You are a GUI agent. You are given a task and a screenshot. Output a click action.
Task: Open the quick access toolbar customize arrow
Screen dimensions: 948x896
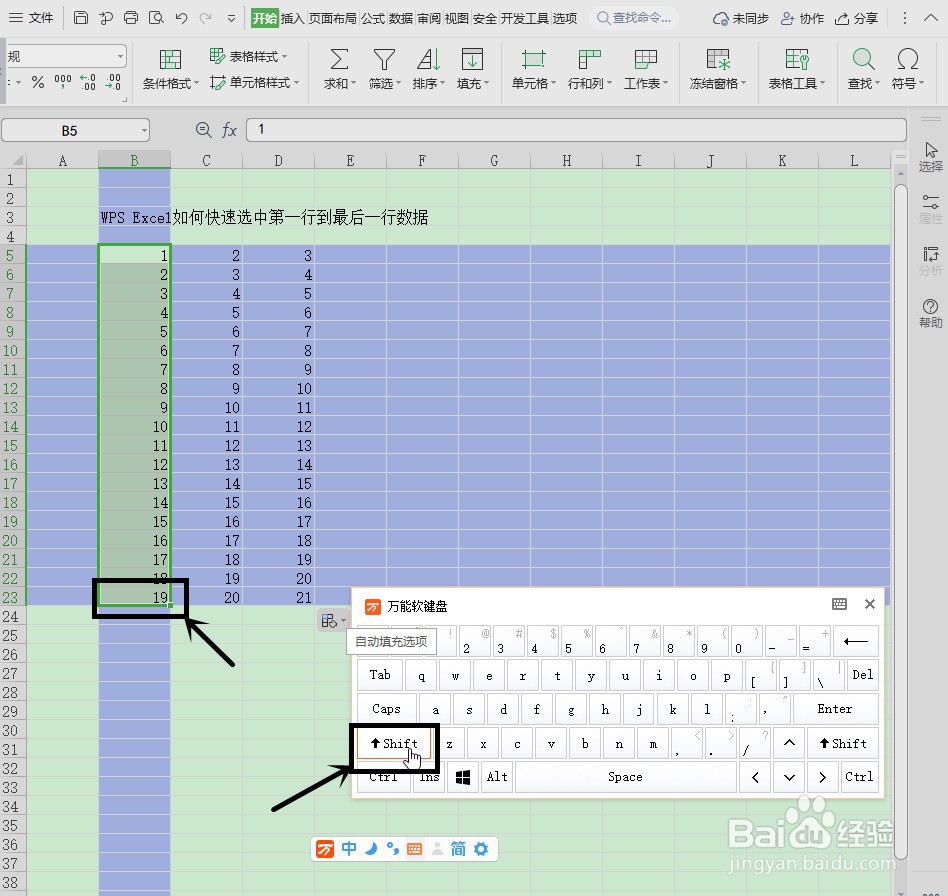(231, 18)
